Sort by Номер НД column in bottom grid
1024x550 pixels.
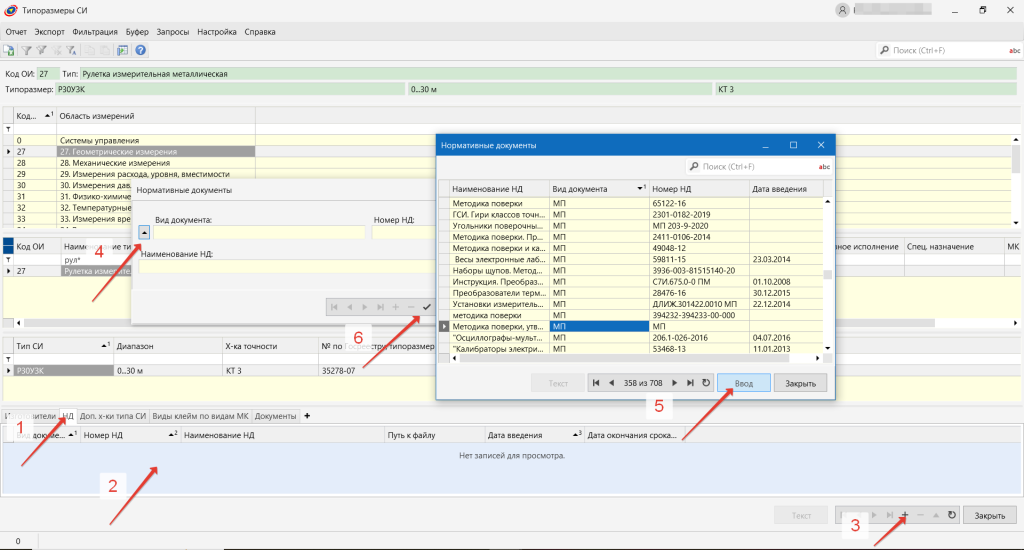[x=129, y=435]
